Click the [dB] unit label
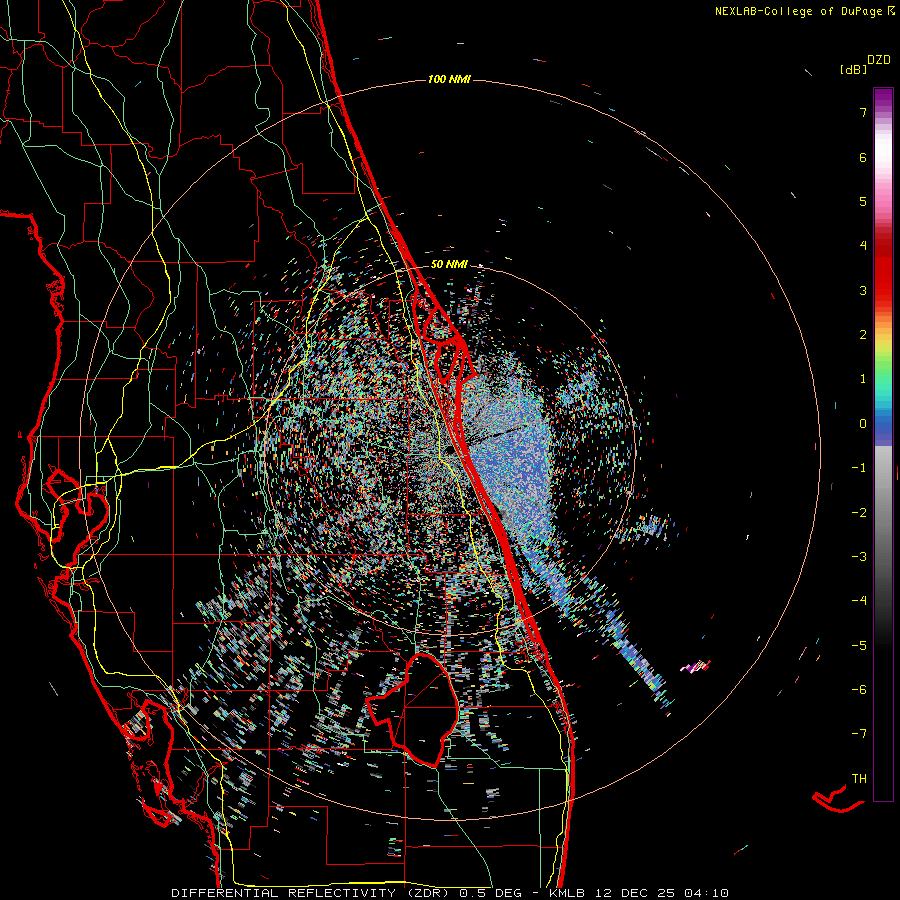The width and height of the screenshot is (900, 900). tap(854, 70)
